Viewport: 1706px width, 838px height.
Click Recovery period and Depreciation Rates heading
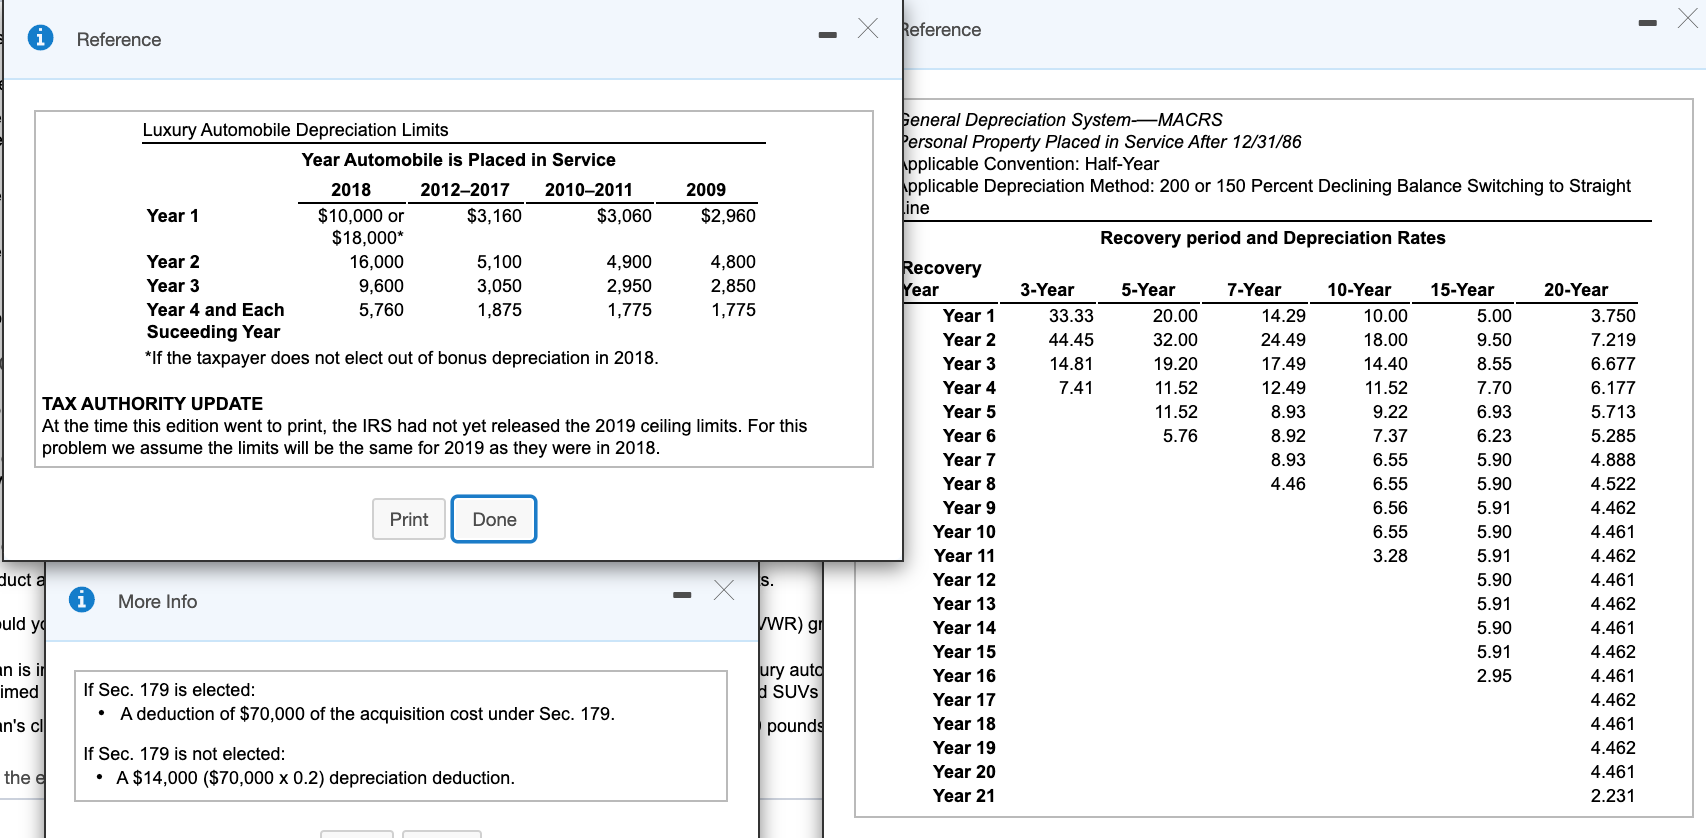point(1272,238)
